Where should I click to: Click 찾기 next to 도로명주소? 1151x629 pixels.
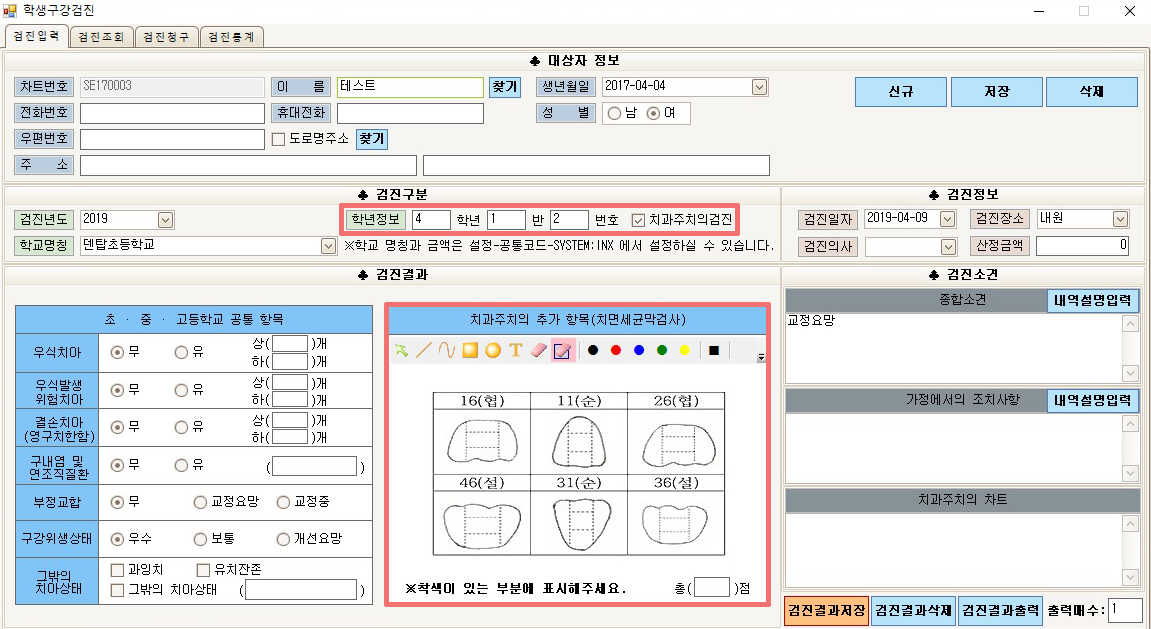371,139
